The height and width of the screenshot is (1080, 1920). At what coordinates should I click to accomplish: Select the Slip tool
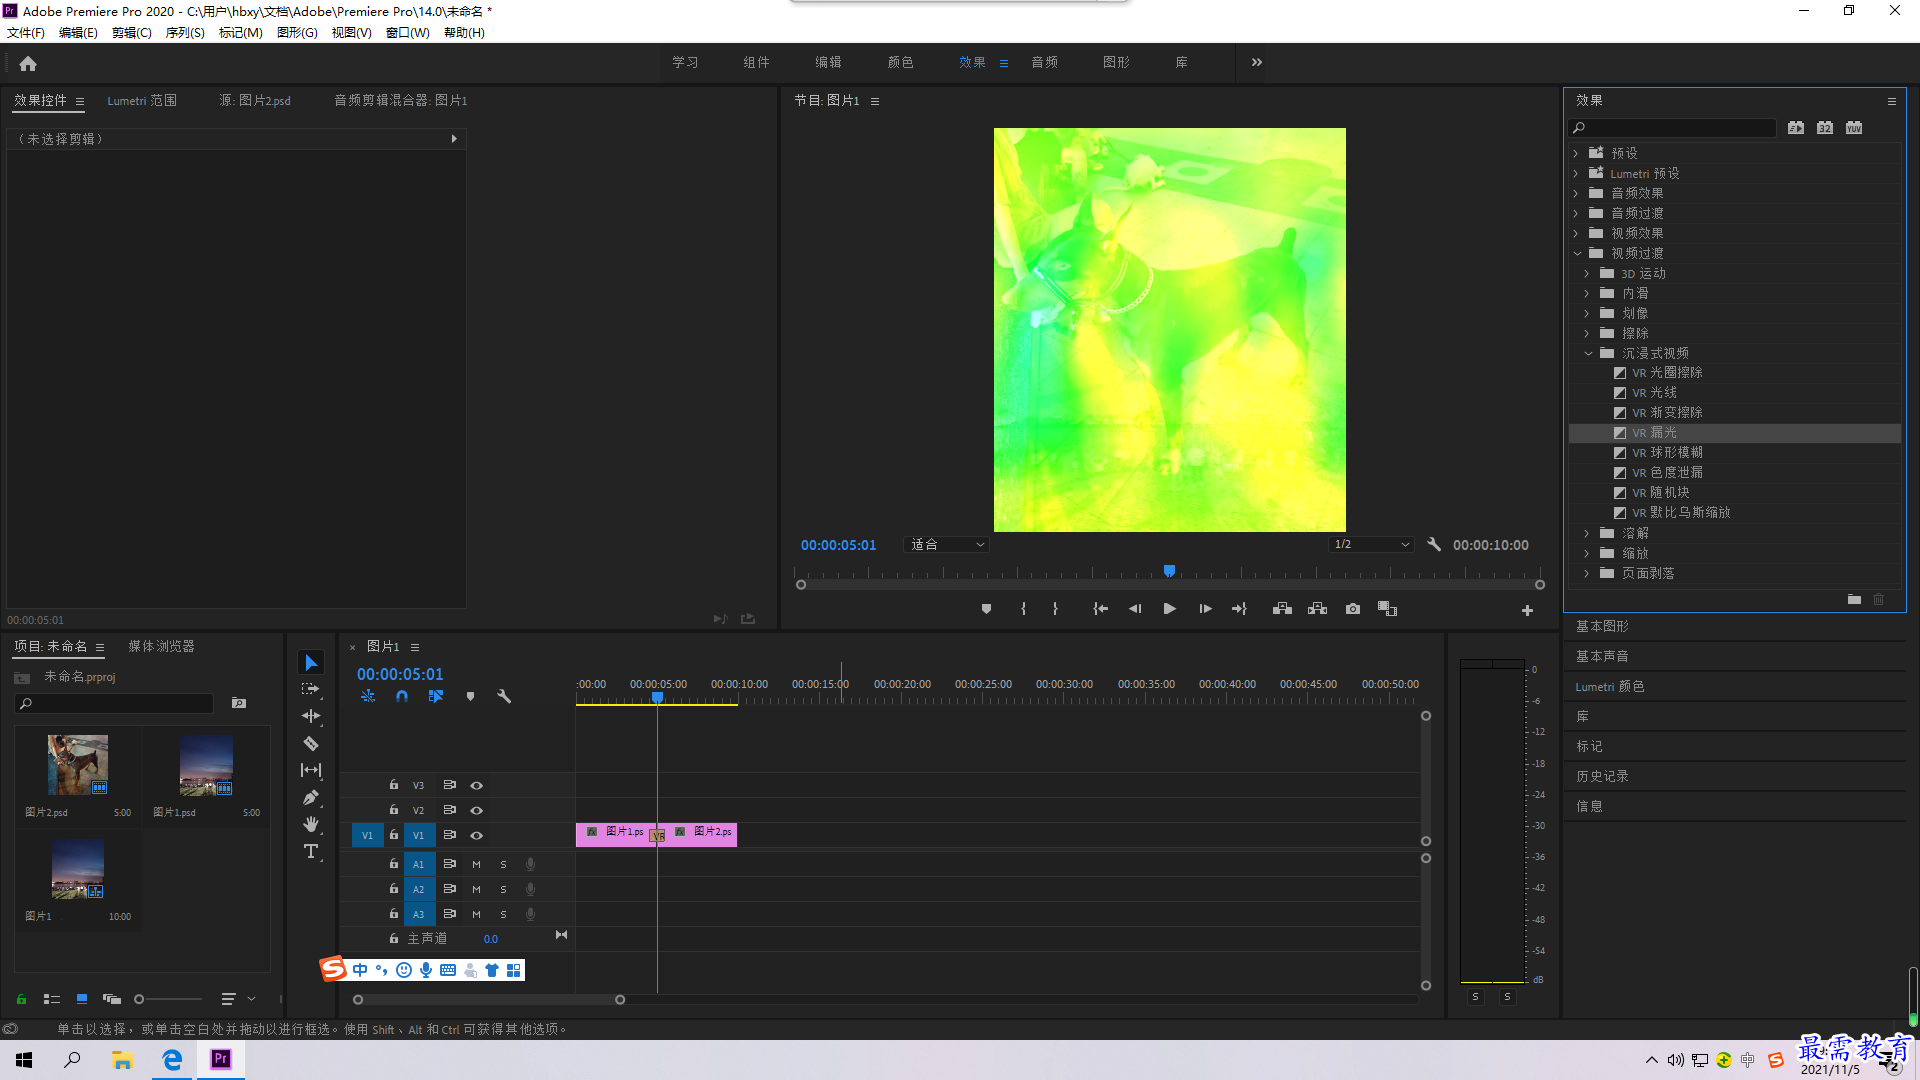(311, 770)
